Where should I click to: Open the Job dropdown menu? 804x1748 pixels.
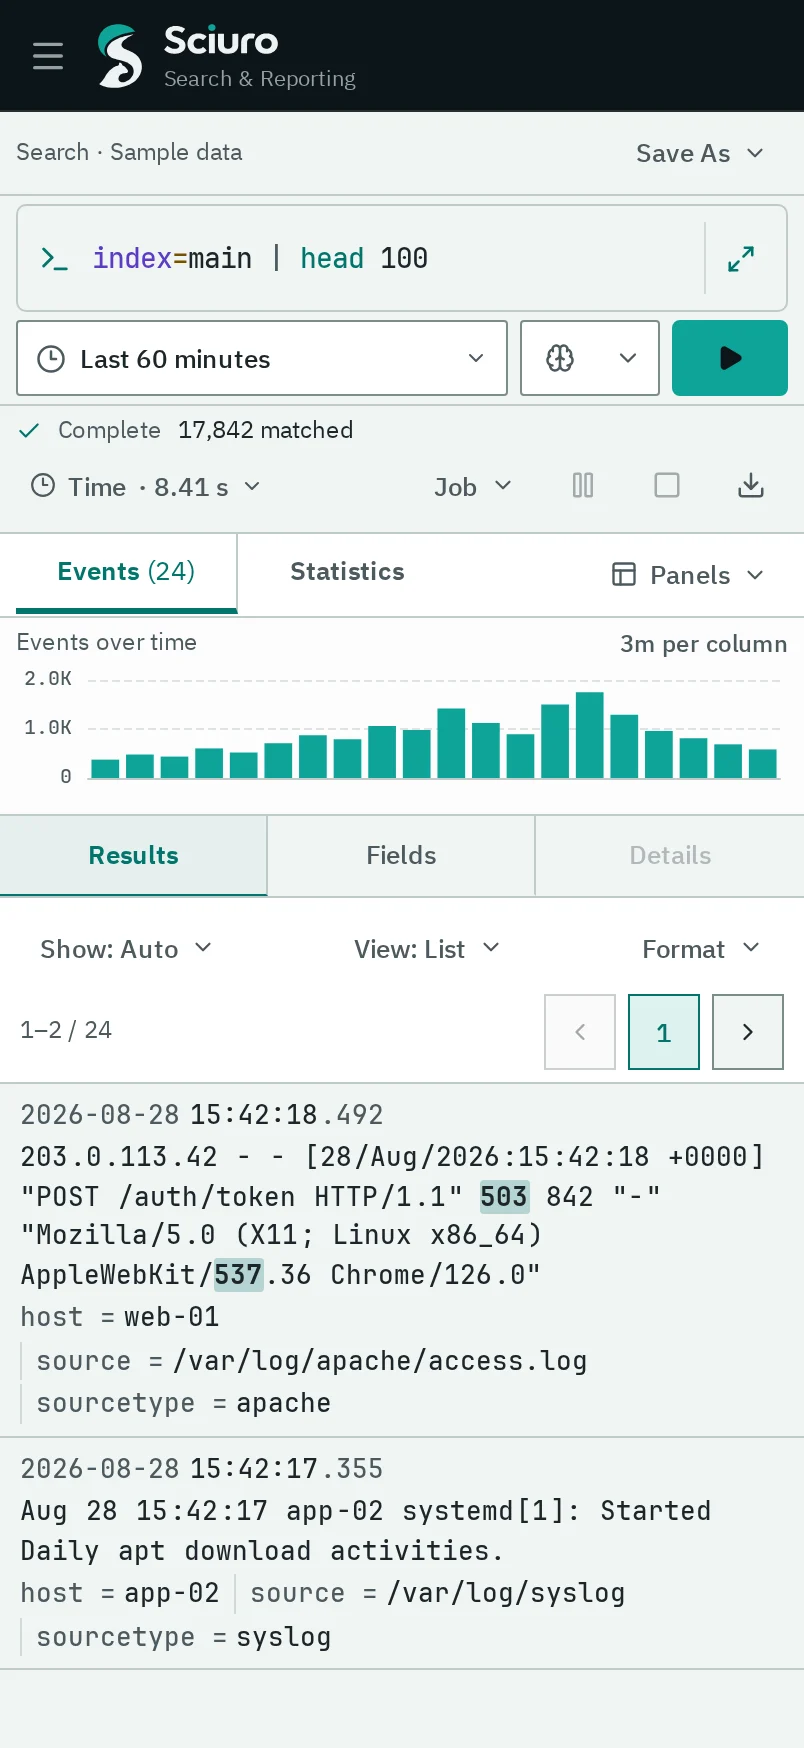click(x=473, y=487)
